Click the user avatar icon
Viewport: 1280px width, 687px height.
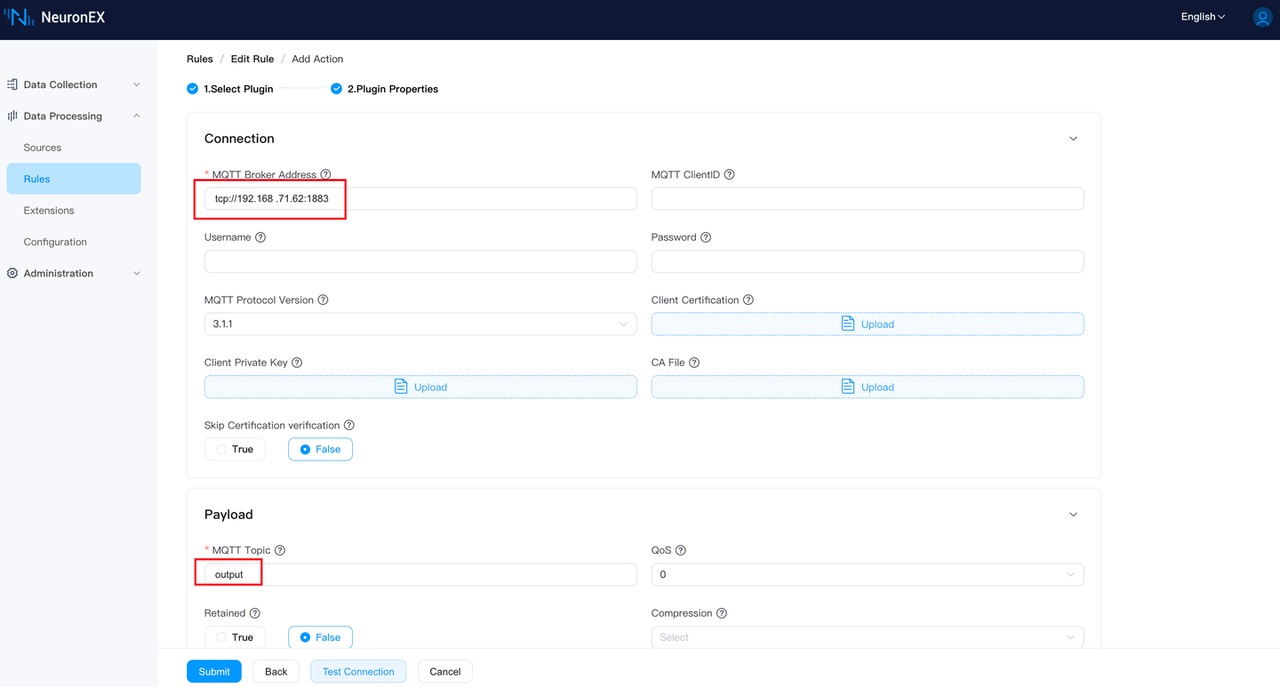pos(1262,17)
